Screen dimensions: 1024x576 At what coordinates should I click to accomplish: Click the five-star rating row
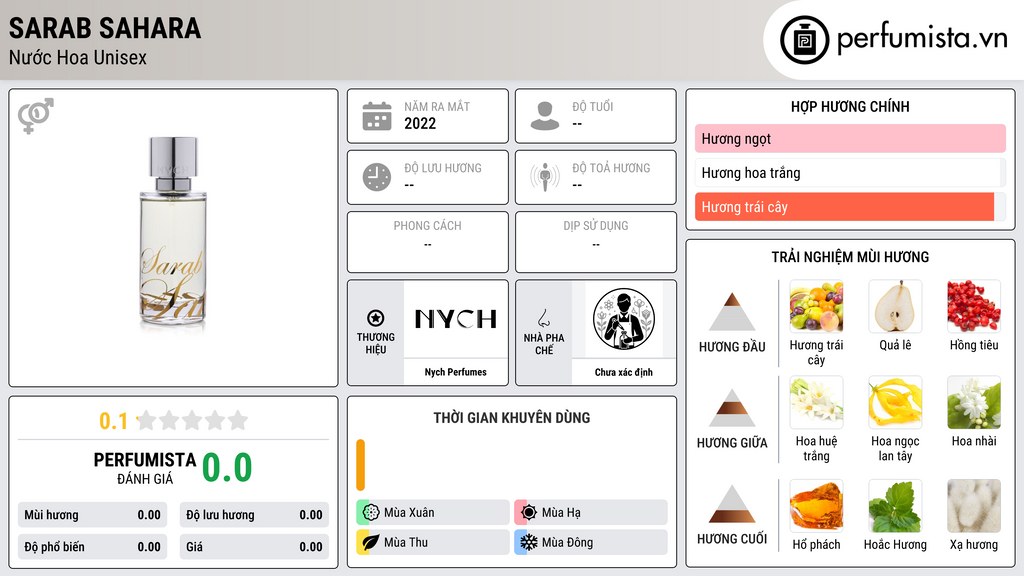coord(192,420)
